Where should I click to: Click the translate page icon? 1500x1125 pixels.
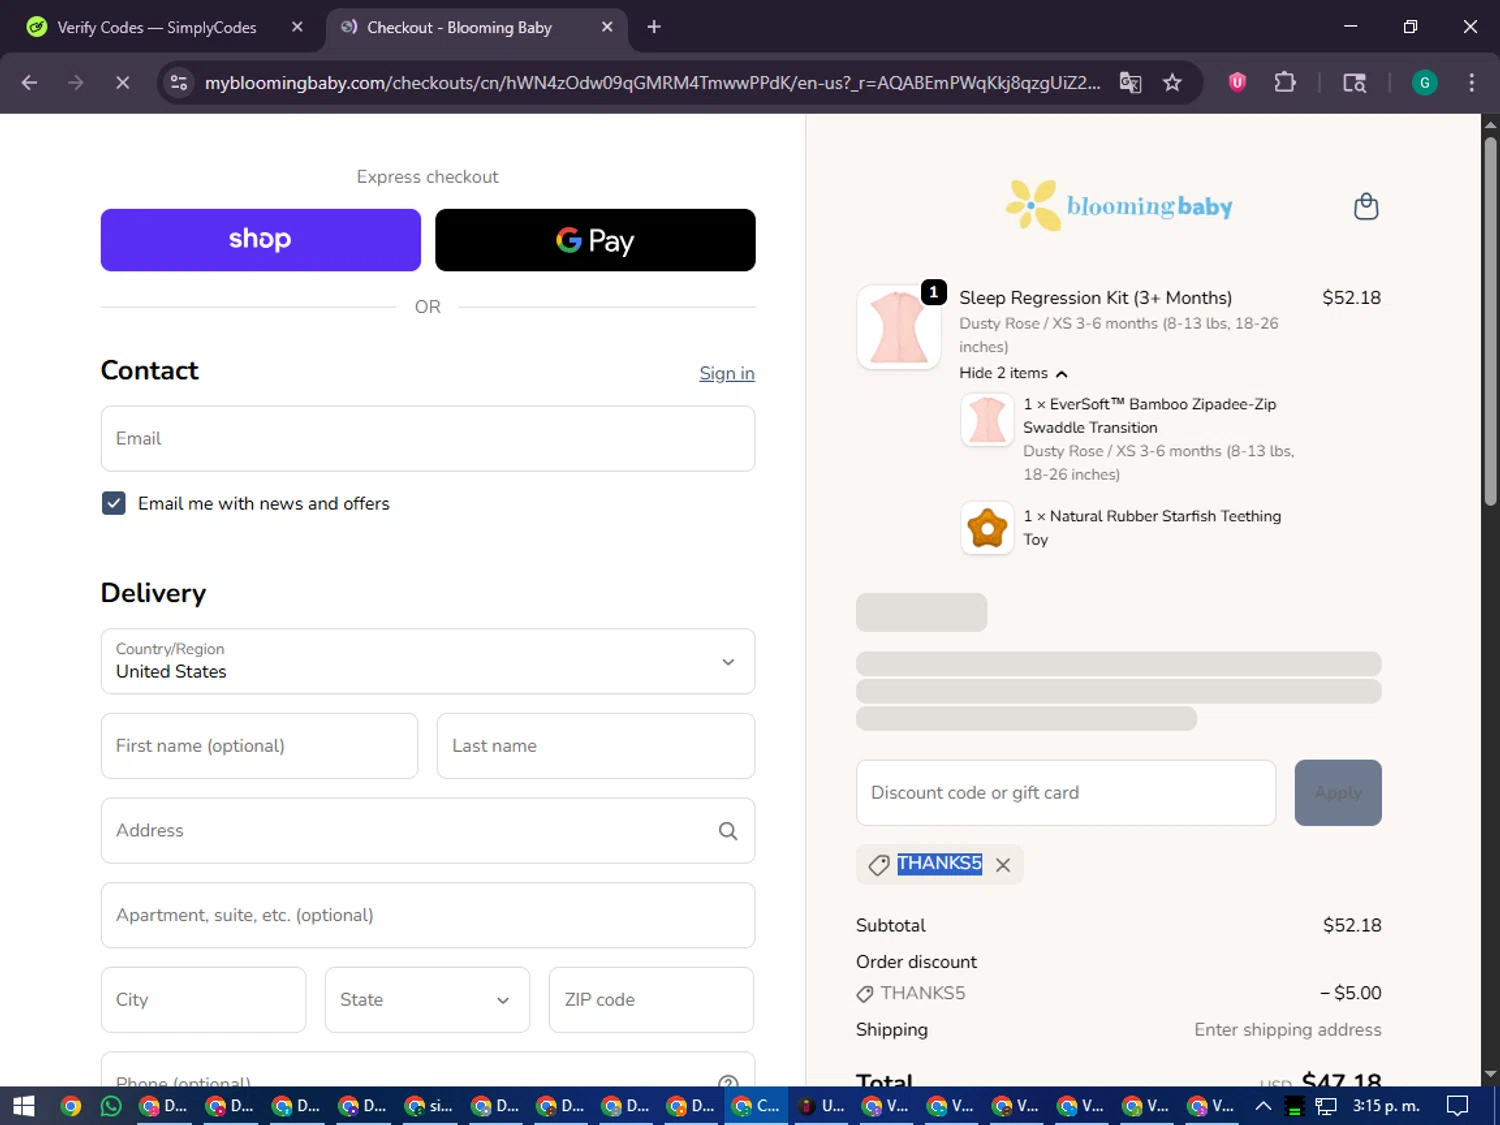click(x=1130, y=83)
